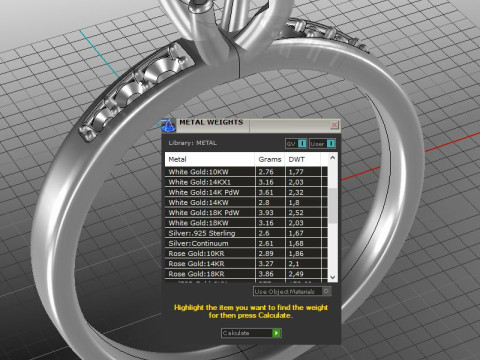Click the scroll-down arrow of the metal list
Screen dimensions: 480x360
(x=332, y=277)
